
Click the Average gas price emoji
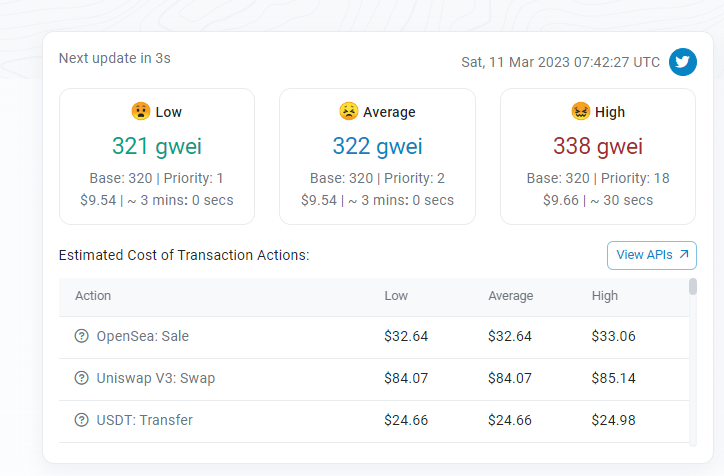click(x=348, y=111)
